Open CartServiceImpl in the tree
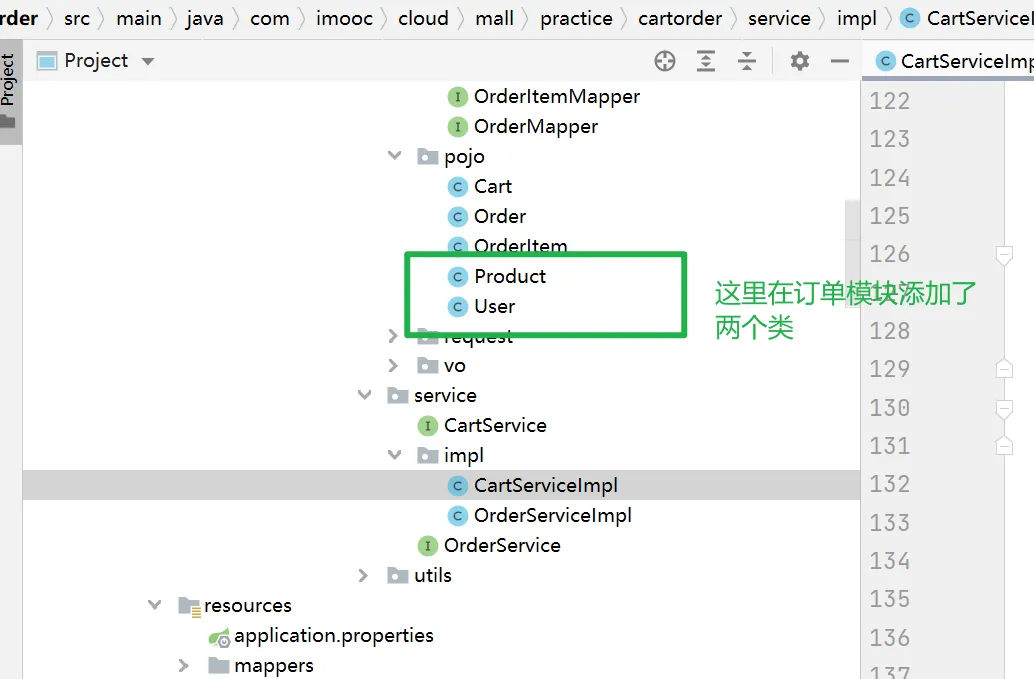 546,486
